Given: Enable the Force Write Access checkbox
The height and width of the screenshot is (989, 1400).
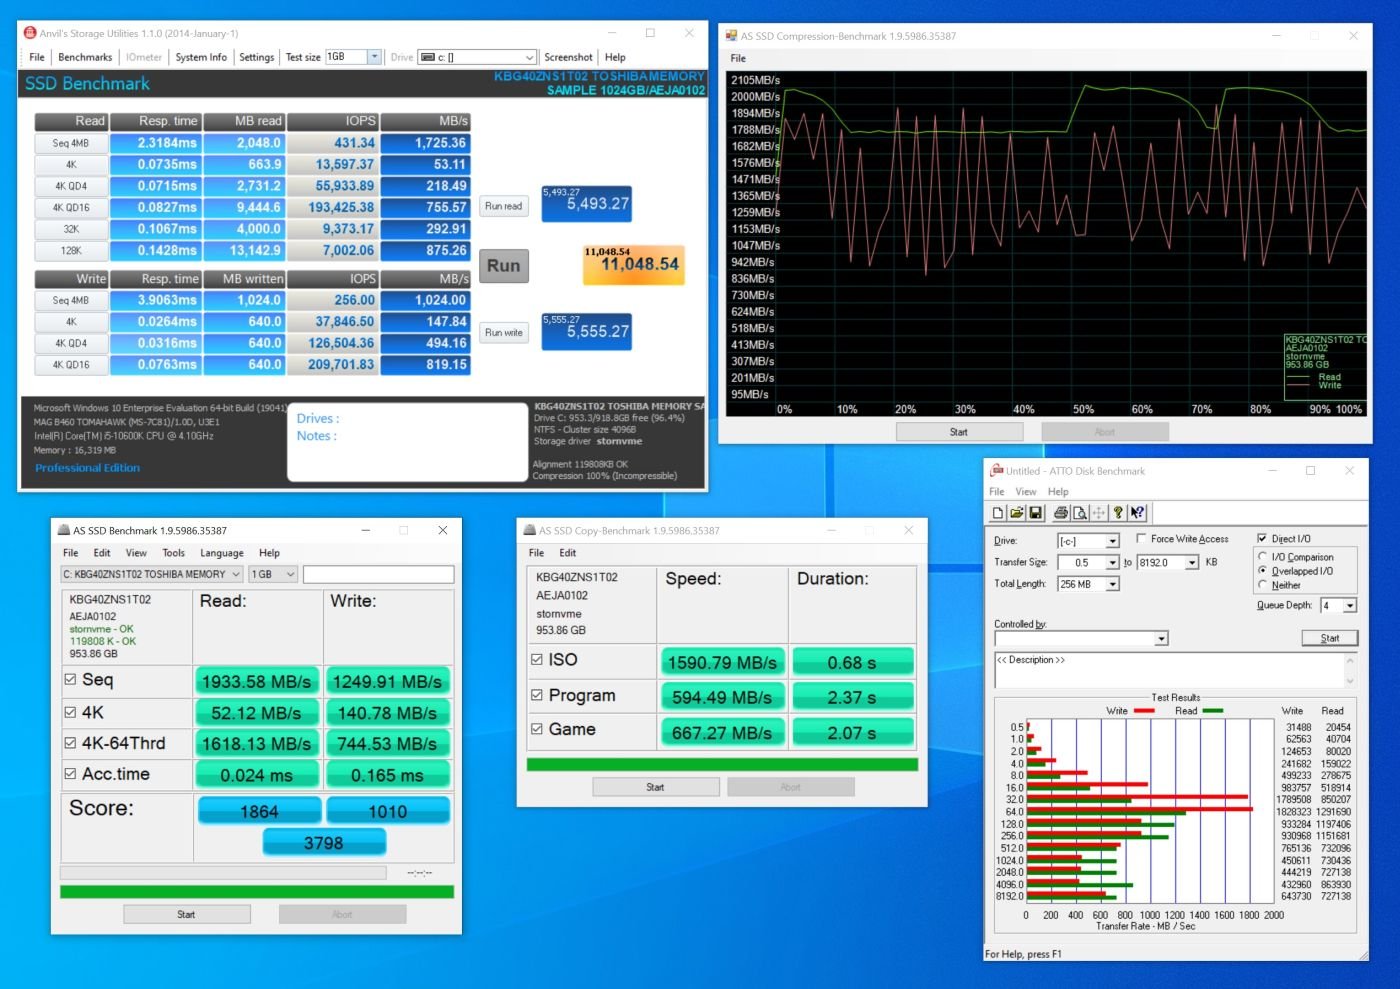Looking at the screenshot, I should coord(1141,539).
